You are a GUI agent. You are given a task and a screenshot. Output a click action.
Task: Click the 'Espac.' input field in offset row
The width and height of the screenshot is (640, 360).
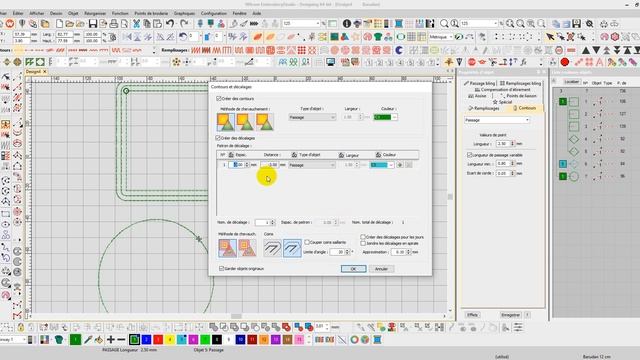tap(238, 165)
